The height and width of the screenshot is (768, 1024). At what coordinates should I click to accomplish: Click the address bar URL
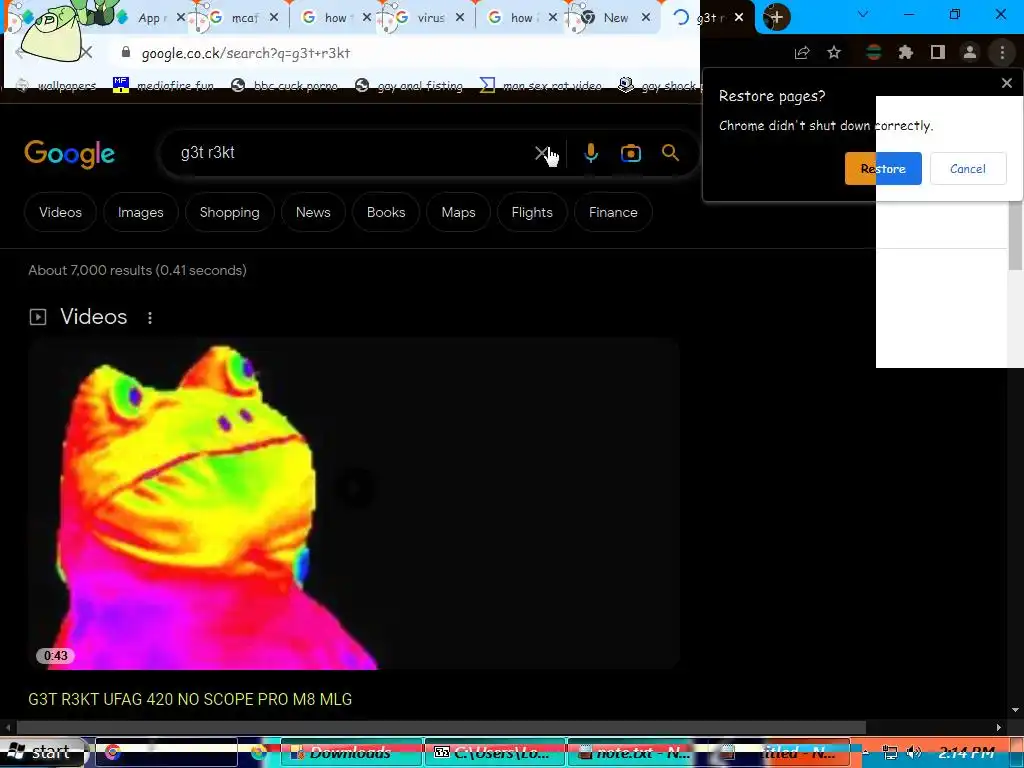tap(246, 53)
